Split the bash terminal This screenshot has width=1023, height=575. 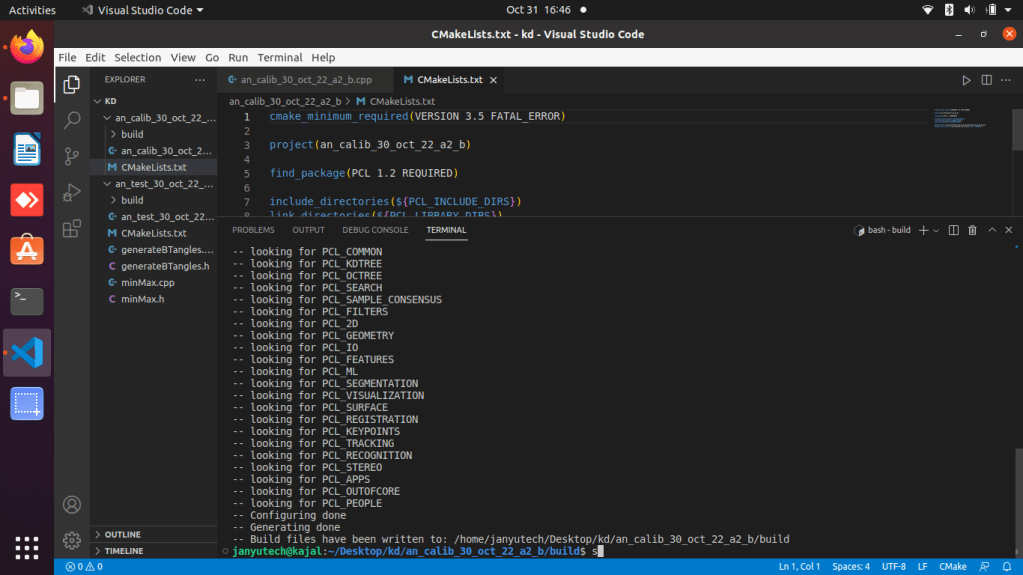coord(953,230)
